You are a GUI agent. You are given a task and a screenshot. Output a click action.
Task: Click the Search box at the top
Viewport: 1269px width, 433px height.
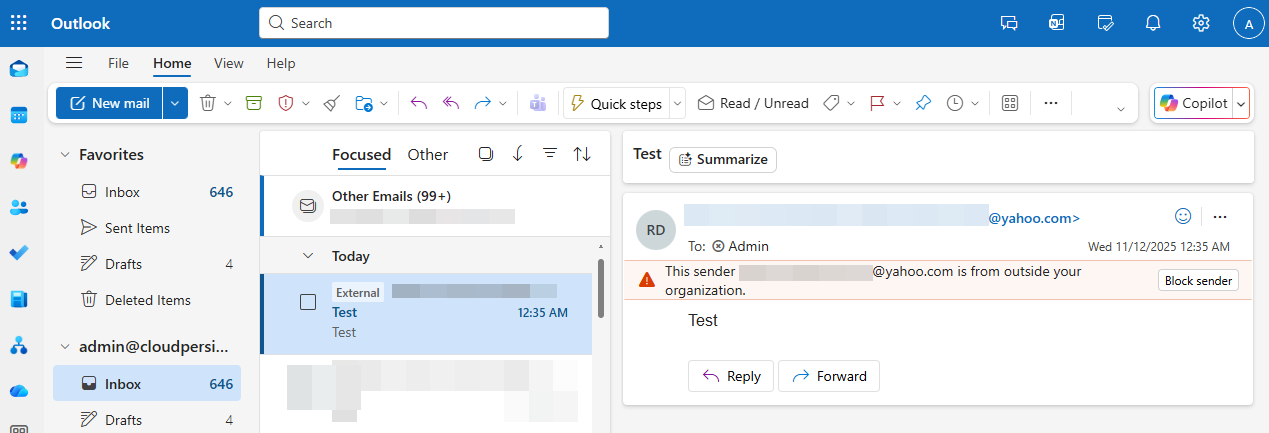(x=433, y=23)
